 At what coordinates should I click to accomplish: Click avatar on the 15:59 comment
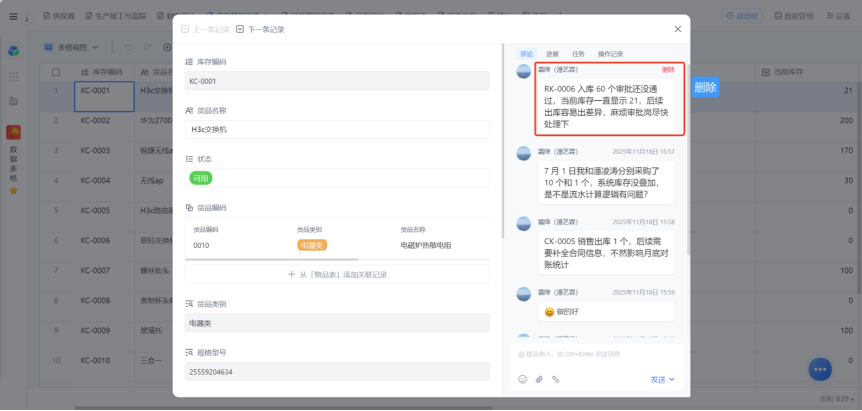tap(524, 294)
